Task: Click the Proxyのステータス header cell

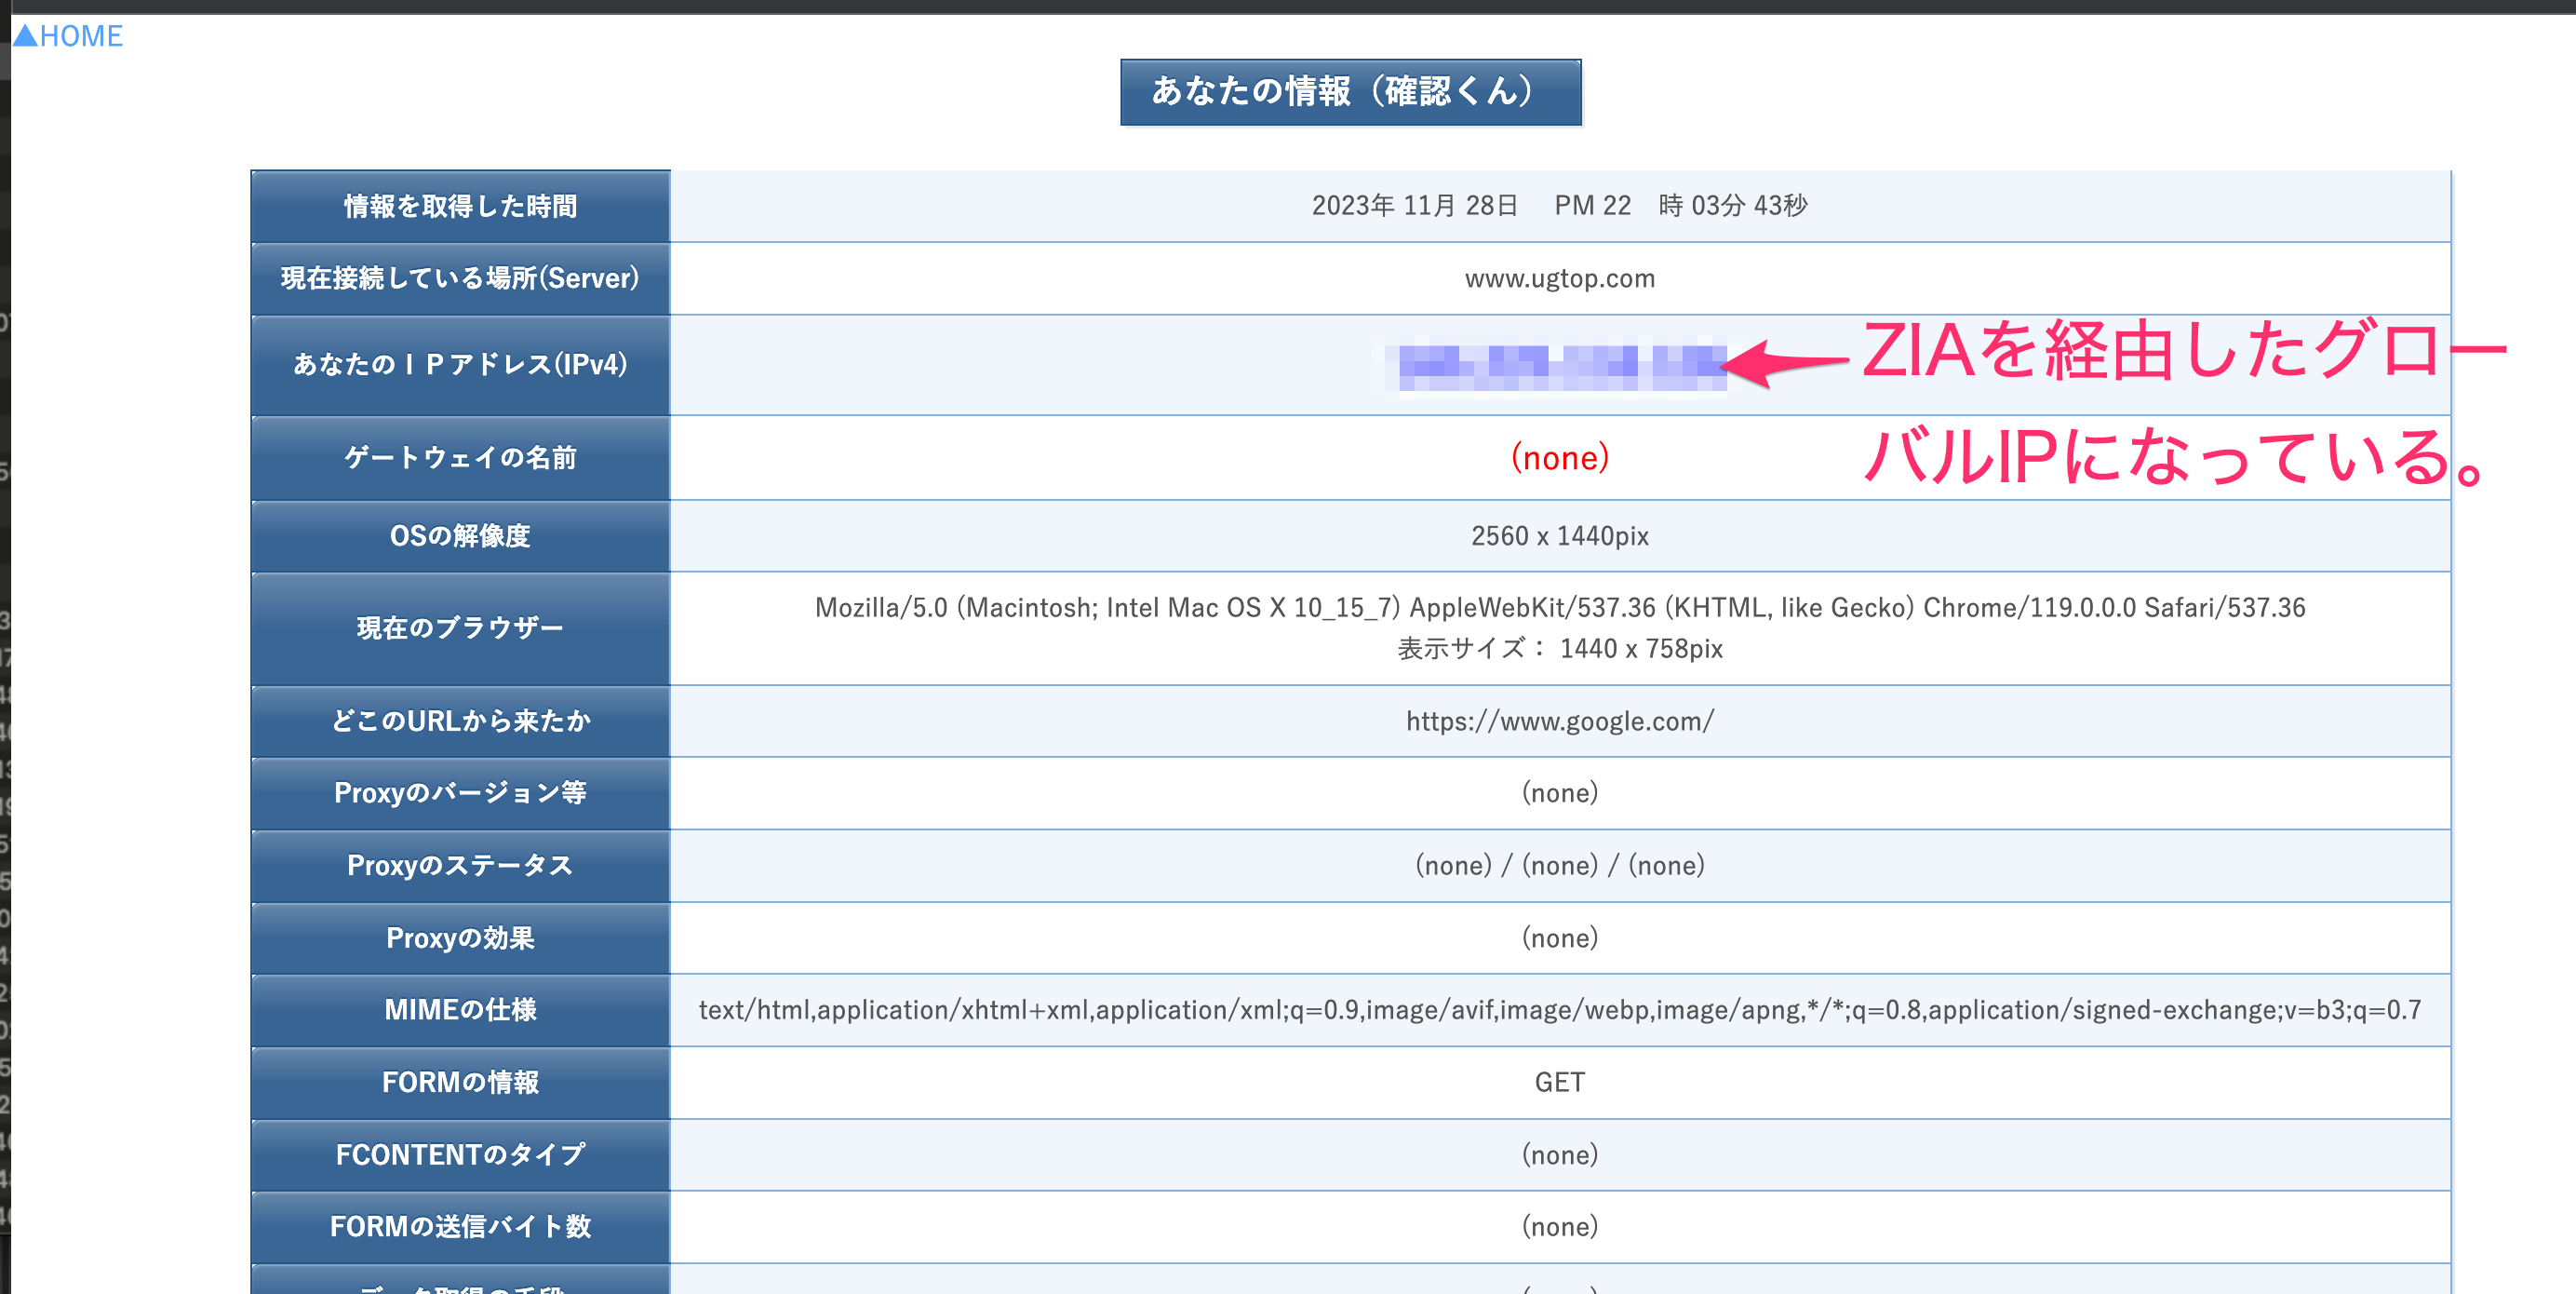Action: point(461,865)
